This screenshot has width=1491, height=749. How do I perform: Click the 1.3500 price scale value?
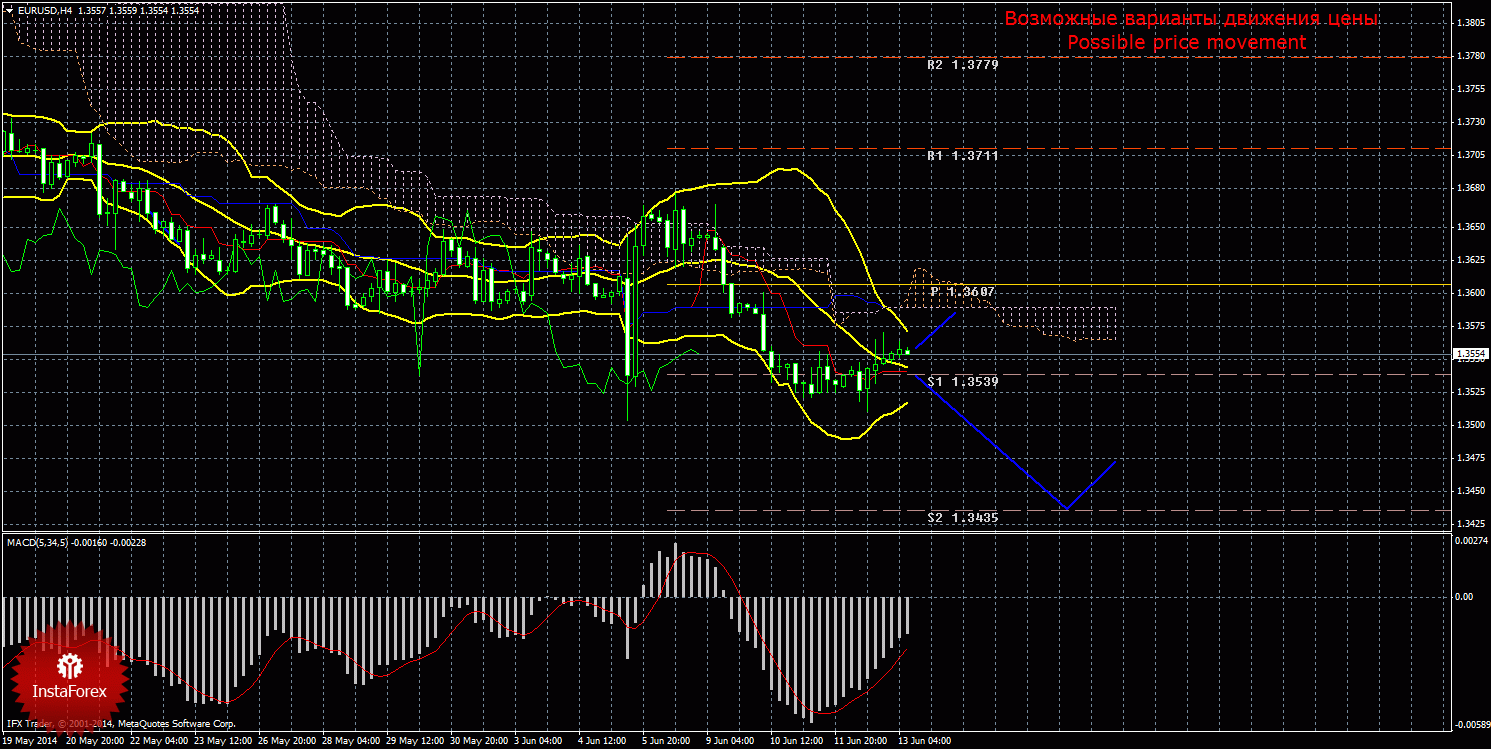pos(1468,425)
